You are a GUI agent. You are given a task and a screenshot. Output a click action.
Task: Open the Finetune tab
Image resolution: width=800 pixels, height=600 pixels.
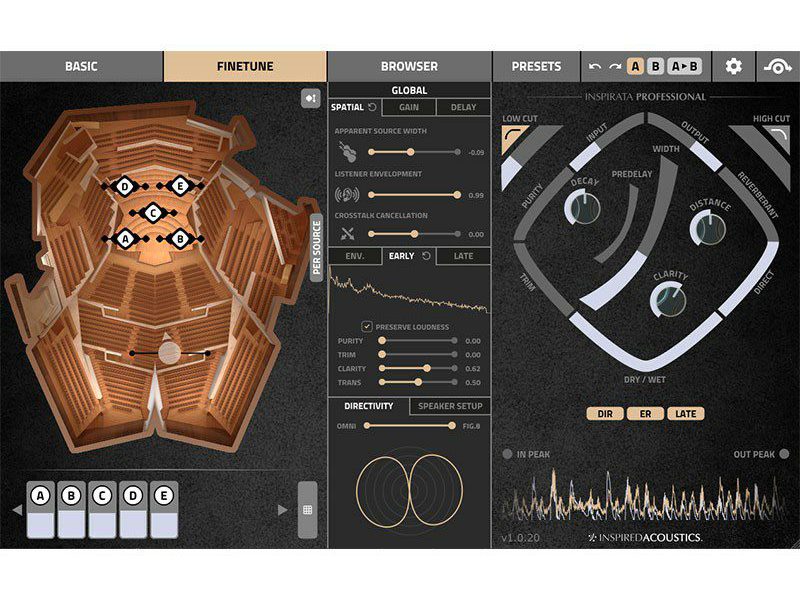pos(245,66)
